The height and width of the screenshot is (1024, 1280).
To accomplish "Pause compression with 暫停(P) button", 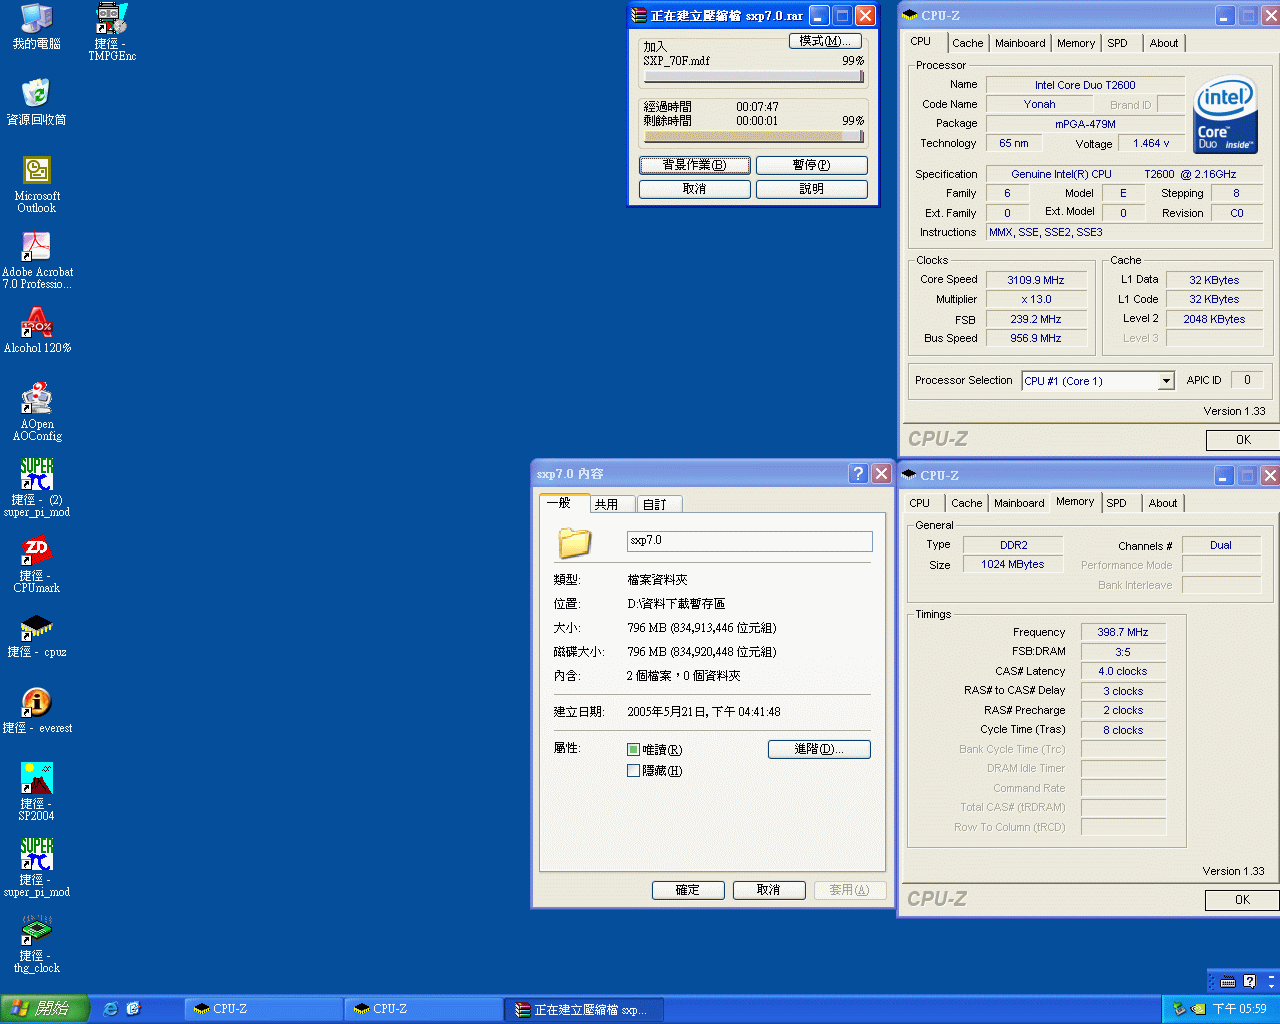I will 811,165.
